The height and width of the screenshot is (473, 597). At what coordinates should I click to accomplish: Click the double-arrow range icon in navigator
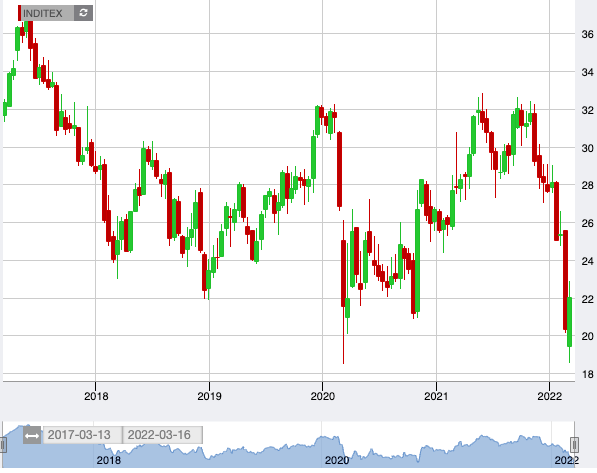click(32, 435)
